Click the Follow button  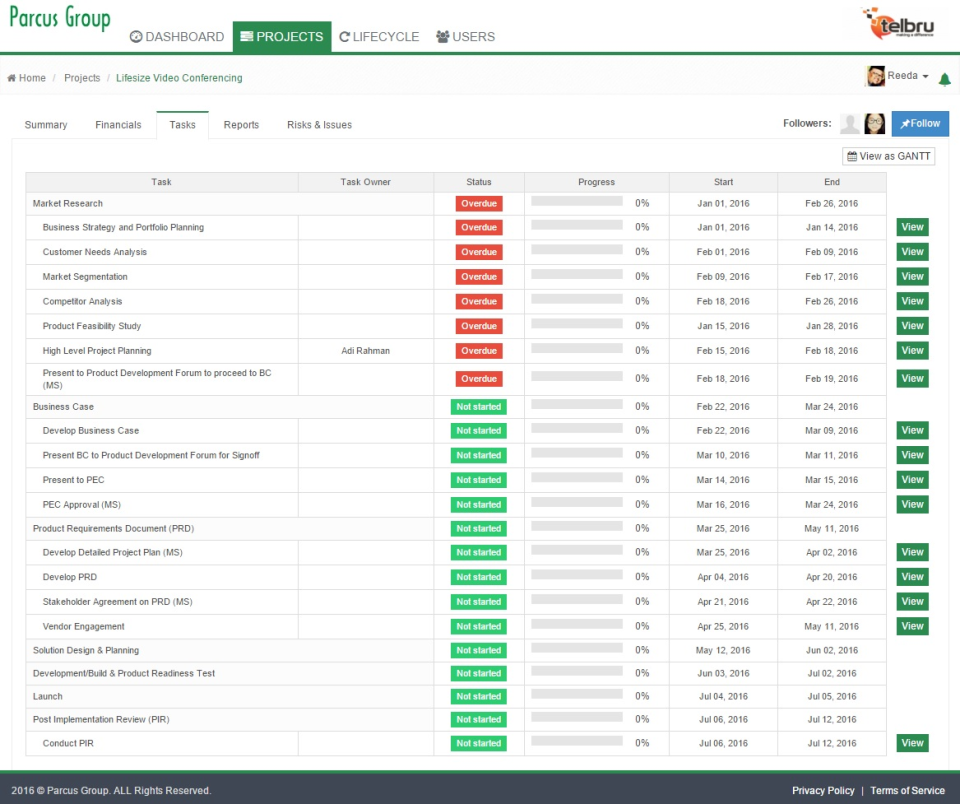pyautogui.click(x=919, y=123)
